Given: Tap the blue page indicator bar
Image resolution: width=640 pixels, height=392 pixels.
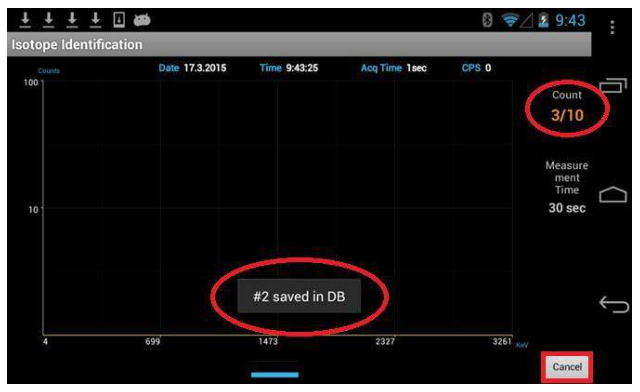Looking at the screenshot, I should (x=275, y=374).
